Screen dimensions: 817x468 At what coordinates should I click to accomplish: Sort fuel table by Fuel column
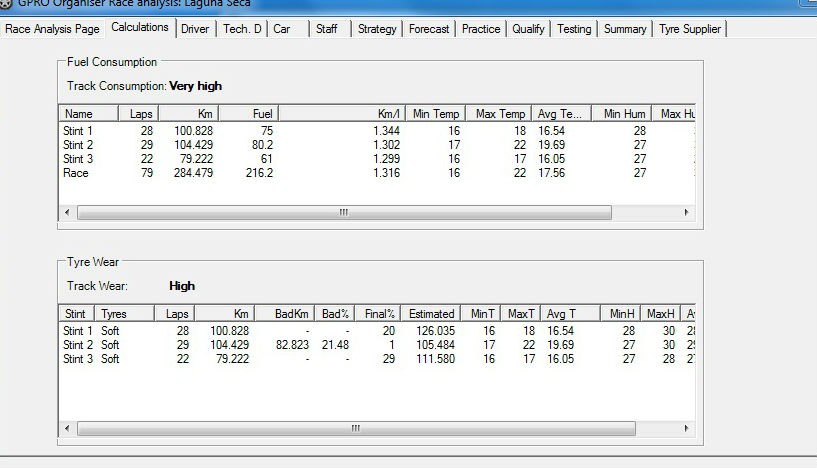coord(249,114)
